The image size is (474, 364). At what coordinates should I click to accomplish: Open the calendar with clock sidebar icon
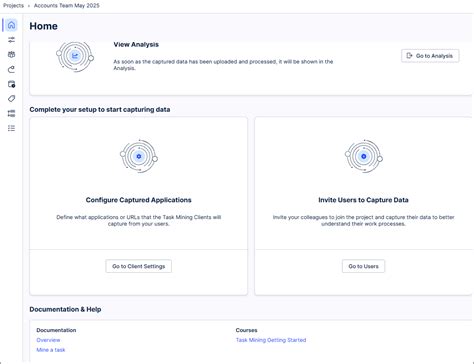tap(11, 84)
